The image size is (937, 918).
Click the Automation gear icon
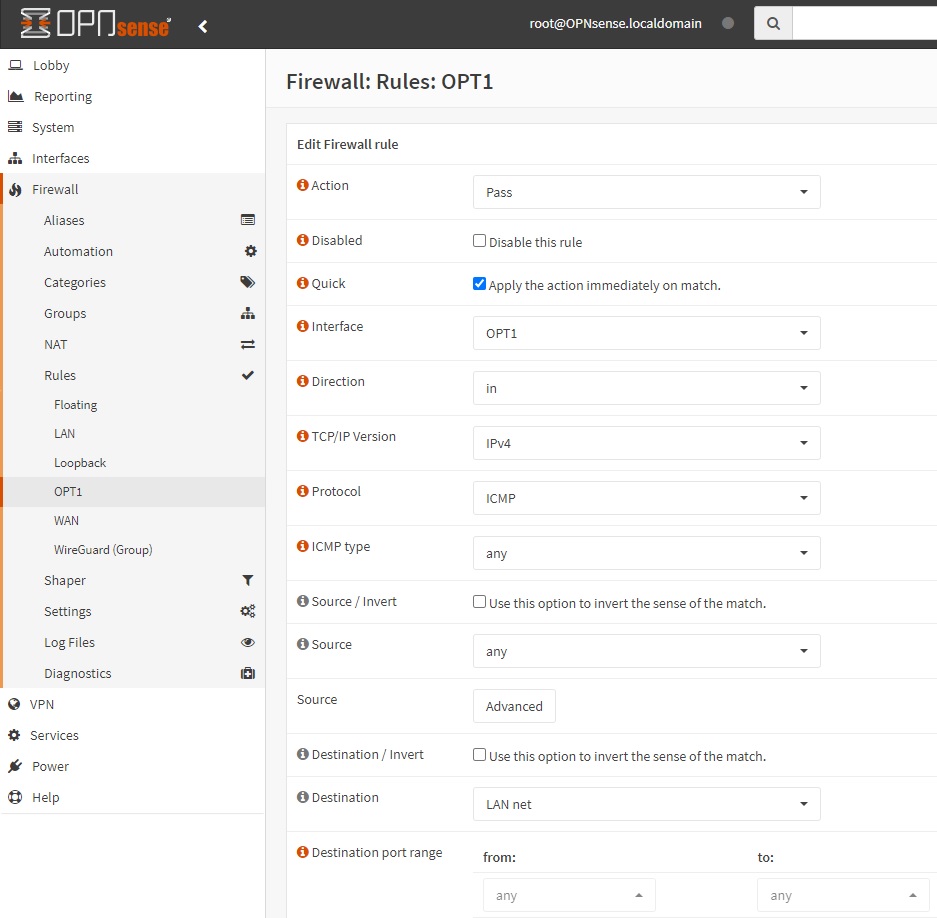click(250, 251)
